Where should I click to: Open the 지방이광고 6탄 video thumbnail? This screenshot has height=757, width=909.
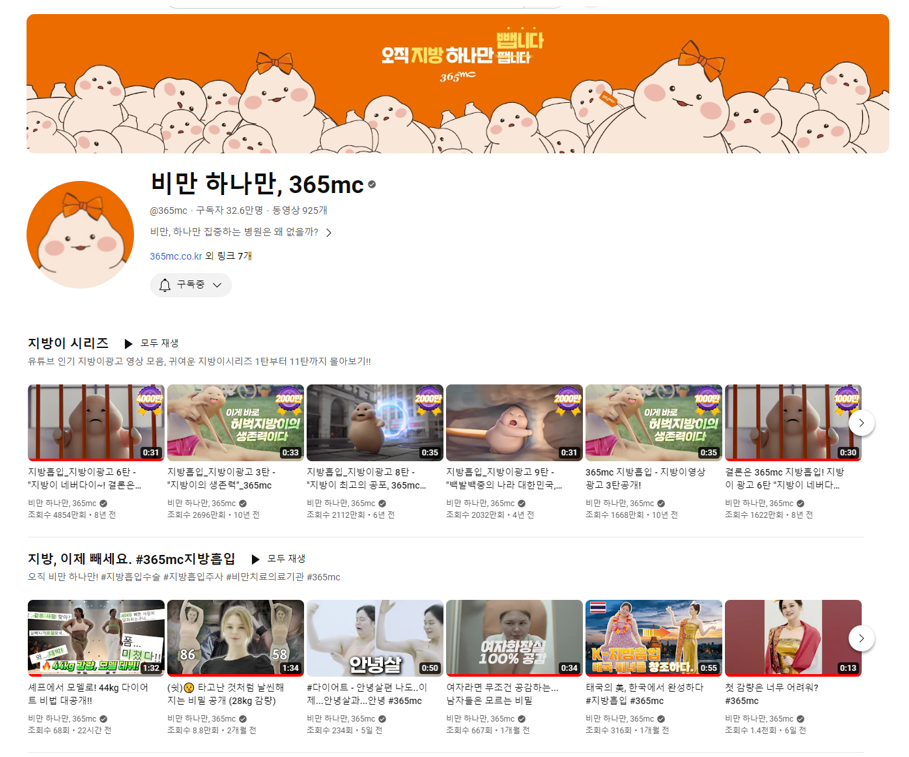click(95, 422)
